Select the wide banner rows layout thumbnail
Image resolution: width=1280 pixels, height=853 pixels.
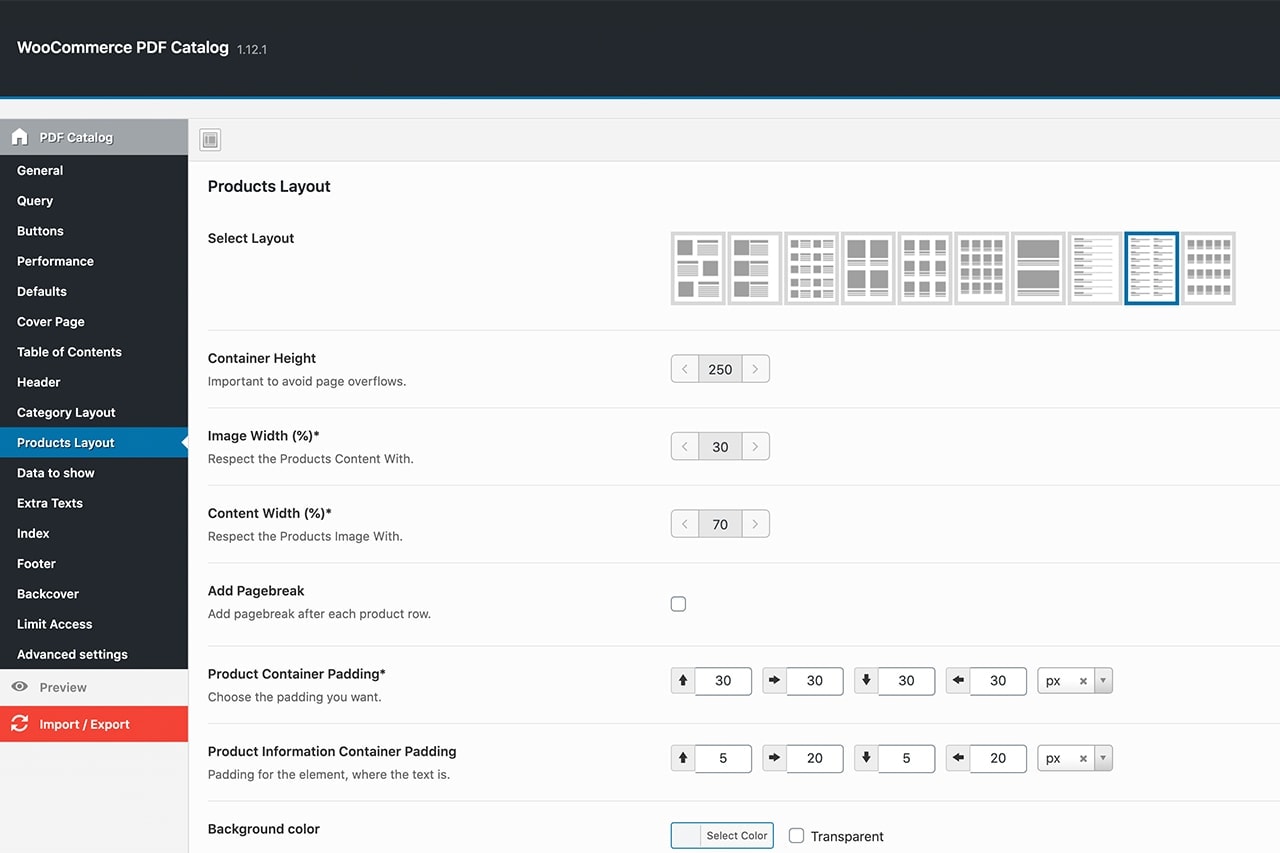[x=1038, y=267]
